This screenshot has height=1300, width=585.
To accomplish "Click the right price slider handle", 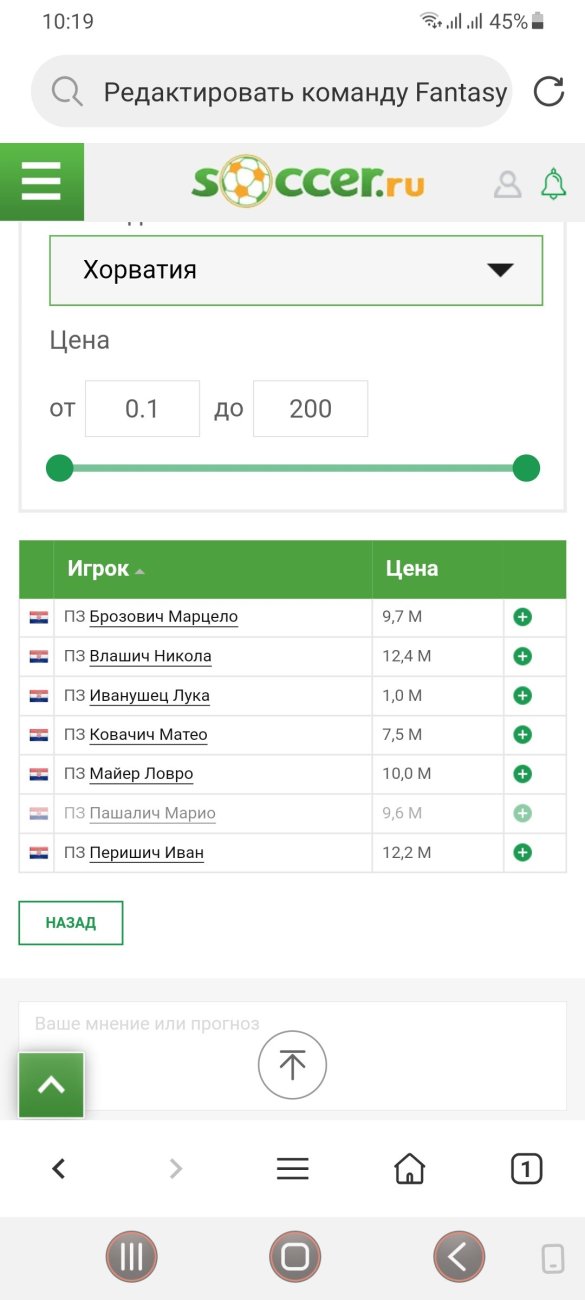I will 526,468.
